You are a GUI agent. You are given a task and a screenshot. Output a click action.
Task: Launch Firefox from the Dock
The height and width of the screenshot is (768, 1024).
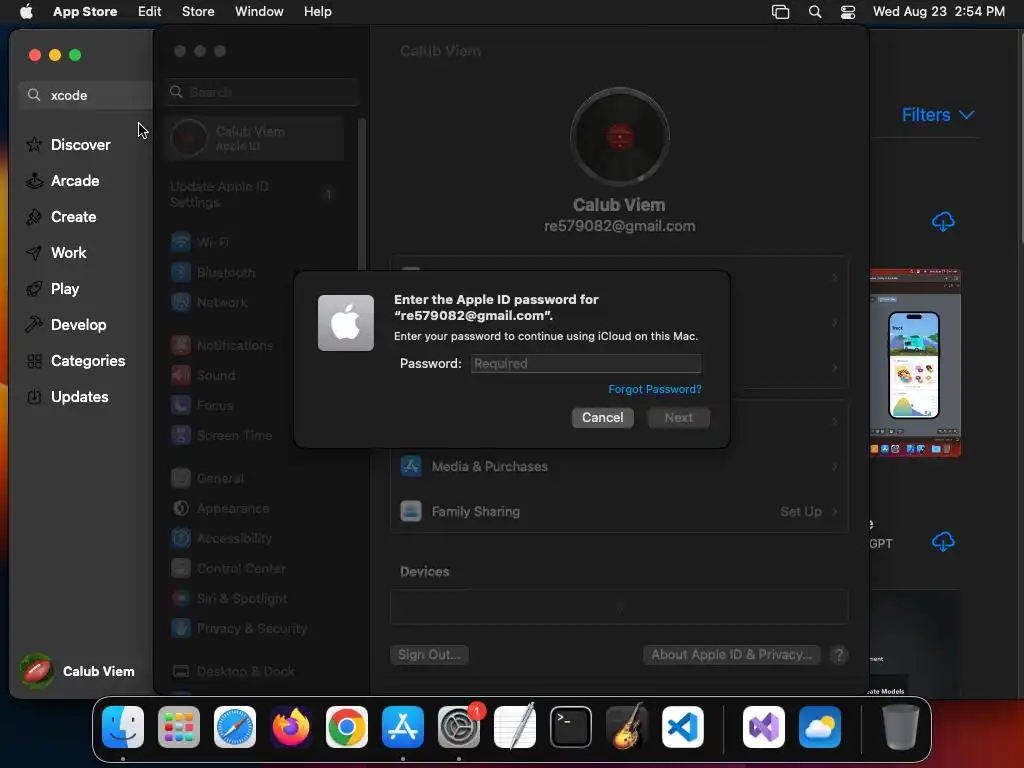tap(291, 727)
